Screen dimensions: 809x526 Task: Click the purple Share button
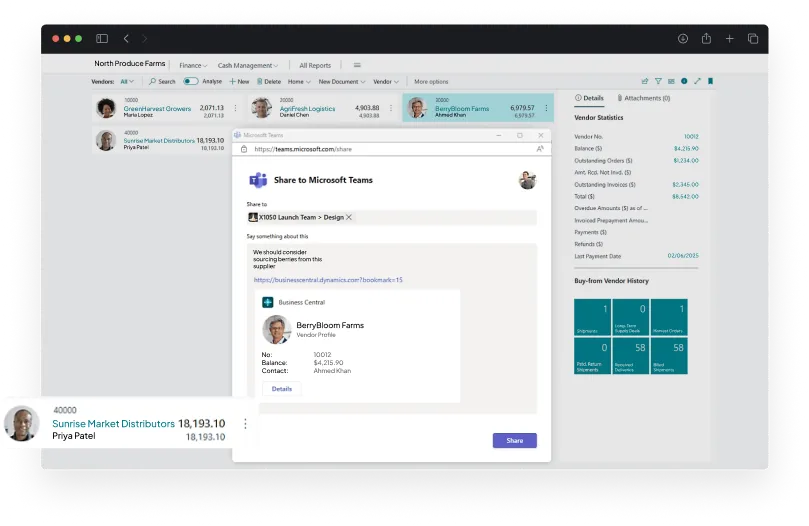(514, 440)
